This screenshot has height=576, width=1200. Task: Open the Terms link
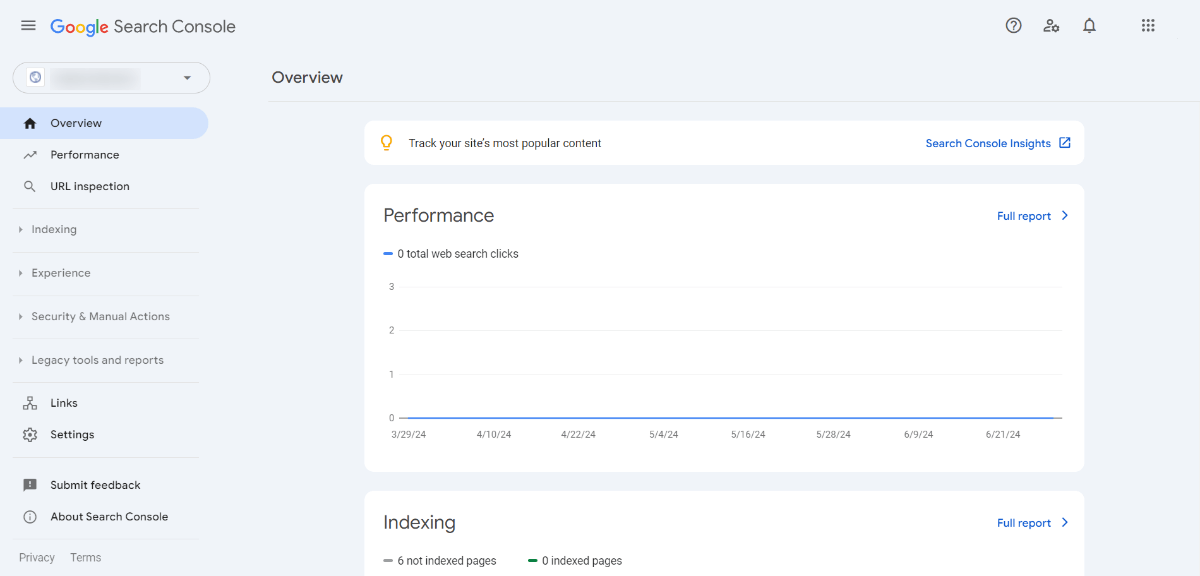[85, 558]
